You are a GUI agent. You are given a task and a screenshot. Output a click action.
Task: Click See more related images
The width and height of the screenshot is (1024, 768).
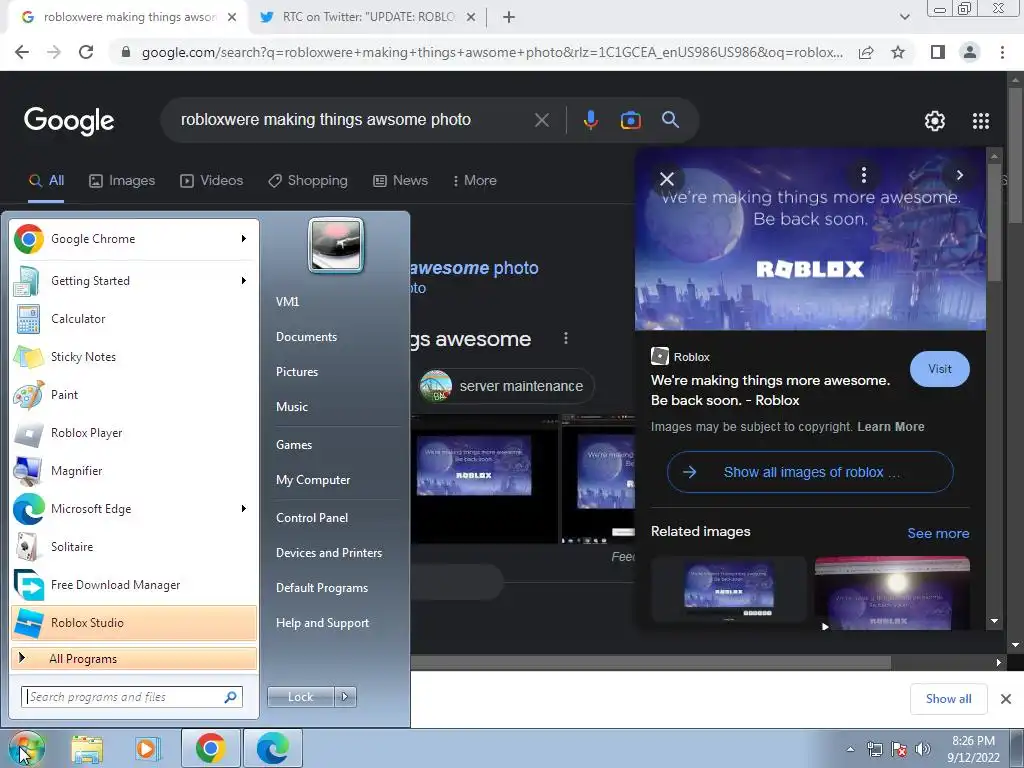pos(938,534)
